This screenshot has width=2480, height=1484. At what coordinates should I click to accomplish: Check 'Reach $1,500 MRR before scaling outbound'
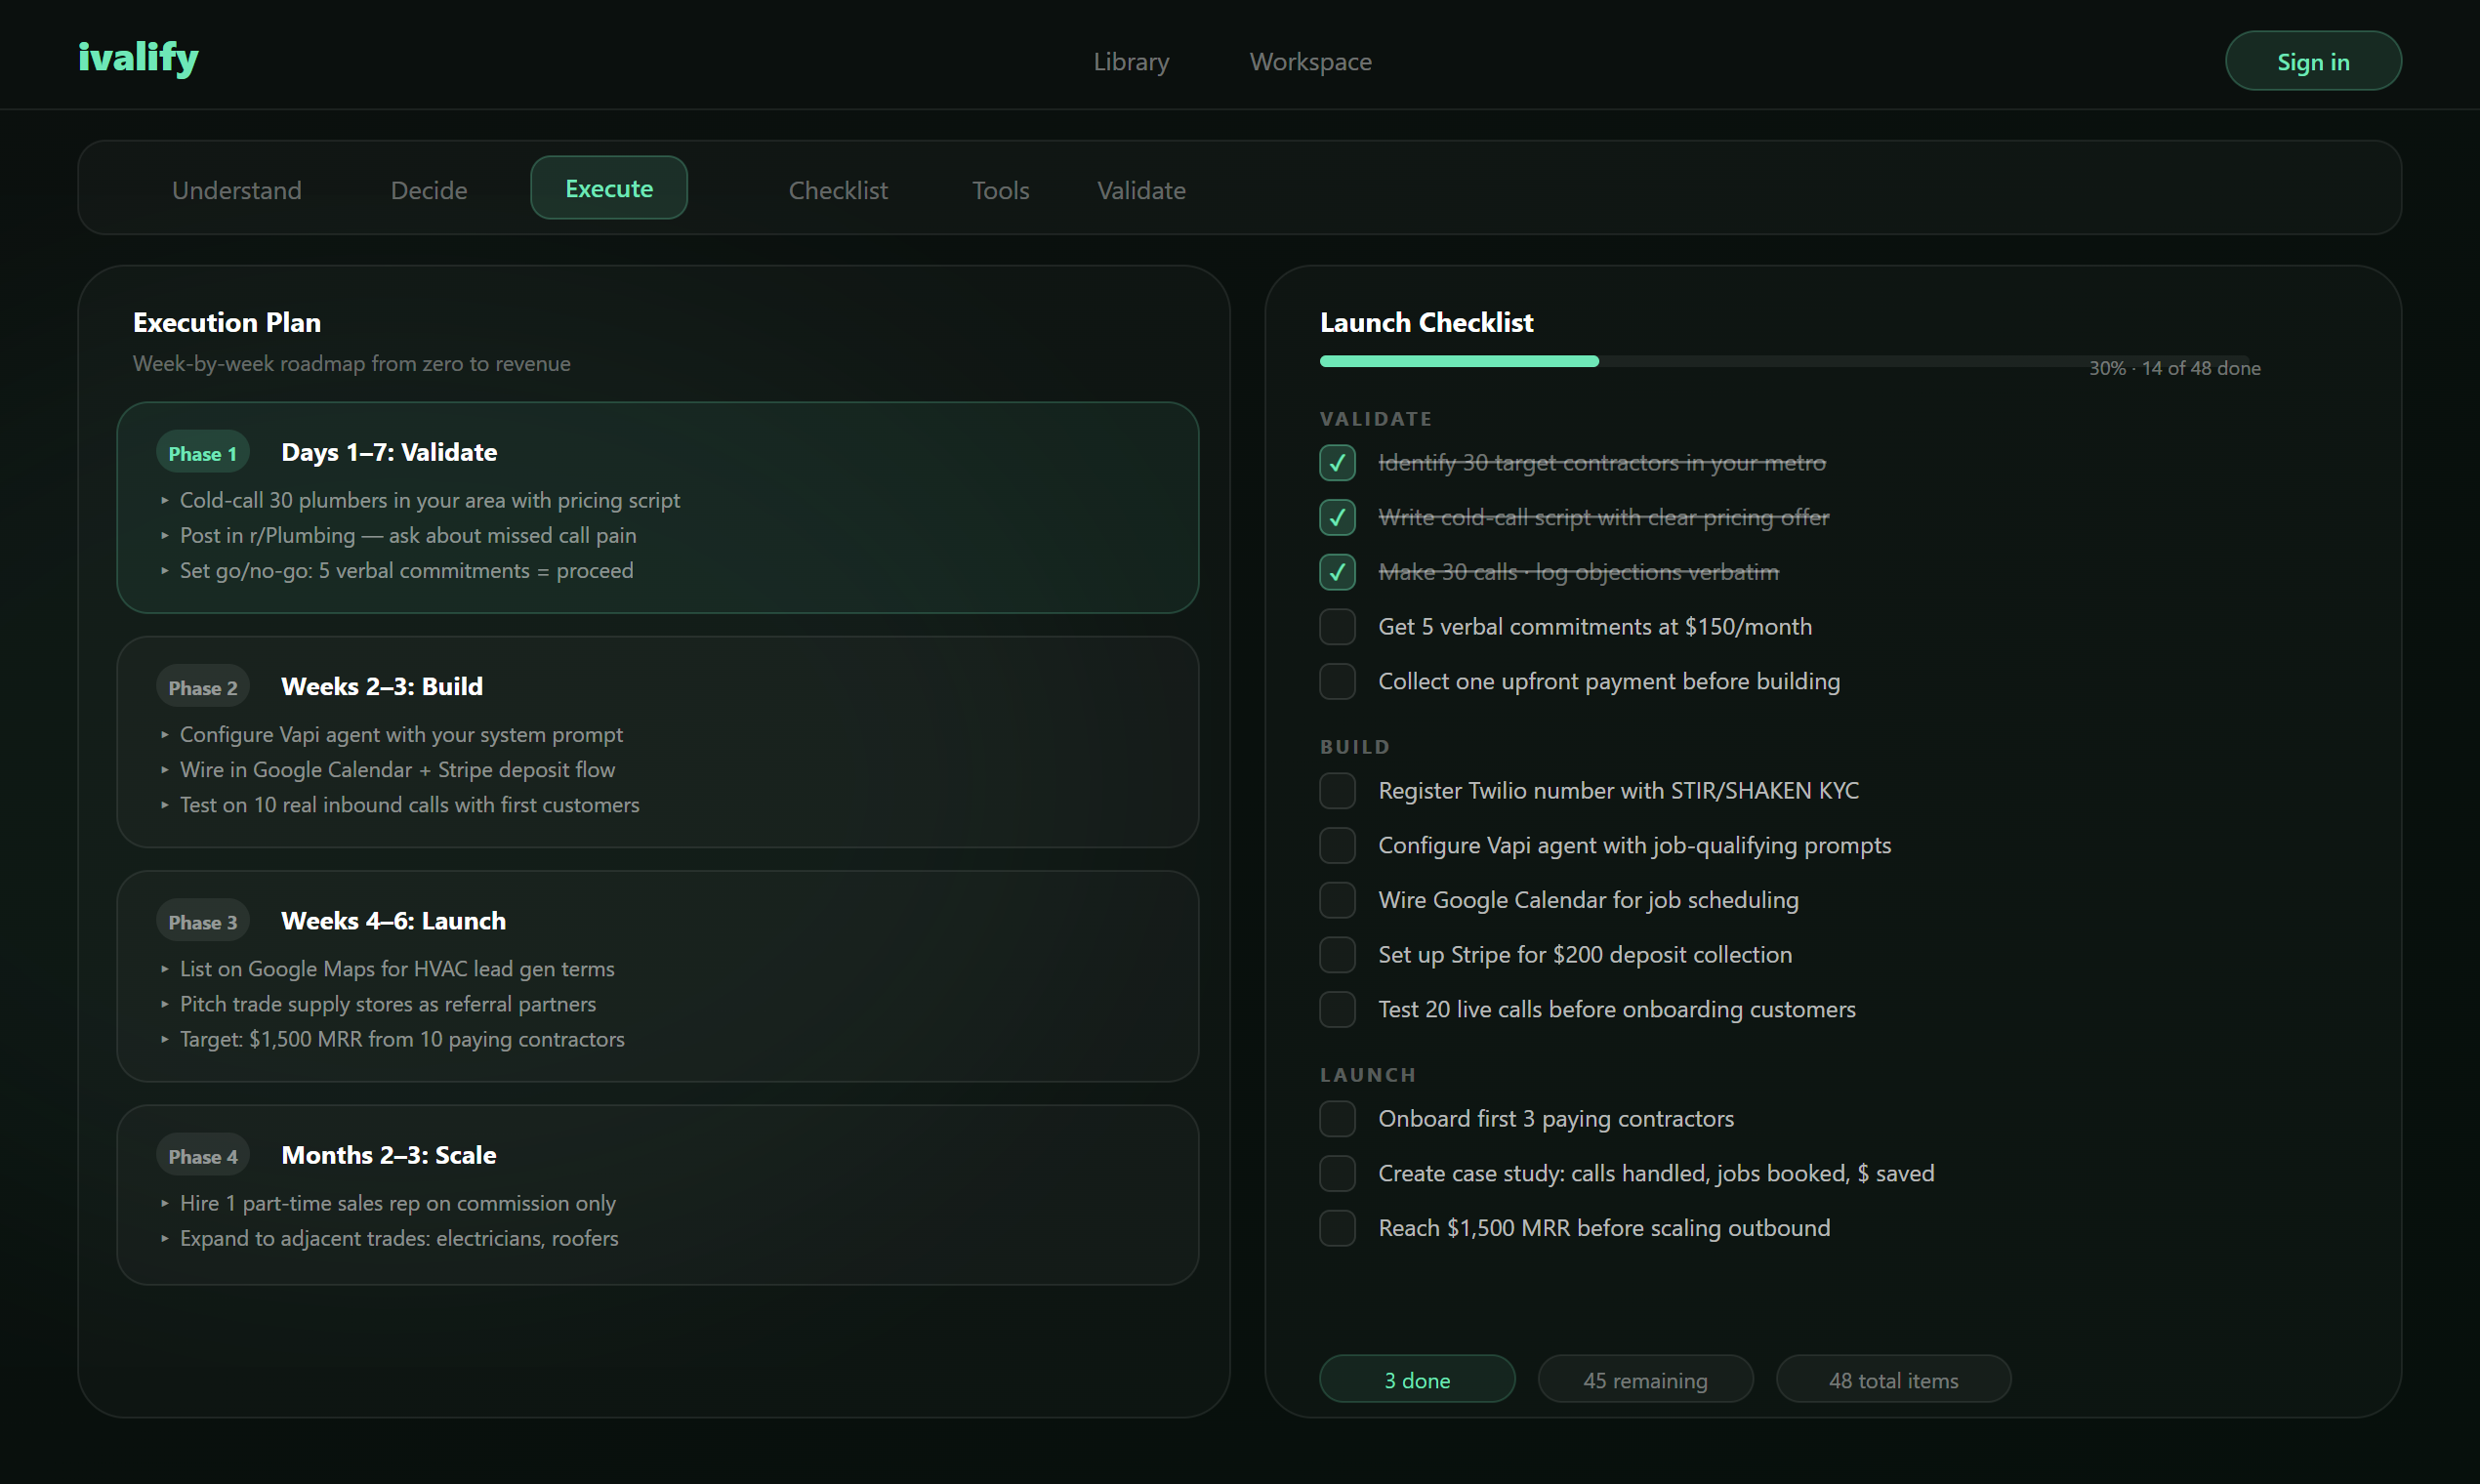tap(1337, 1228)
